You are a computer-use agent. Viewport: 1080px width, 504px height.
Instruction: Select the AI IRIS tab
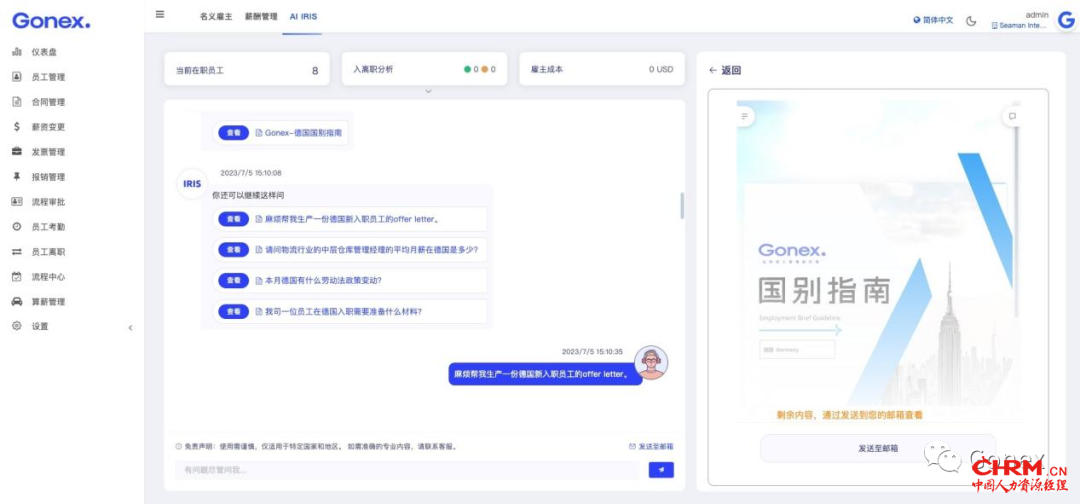pos(303,17)
